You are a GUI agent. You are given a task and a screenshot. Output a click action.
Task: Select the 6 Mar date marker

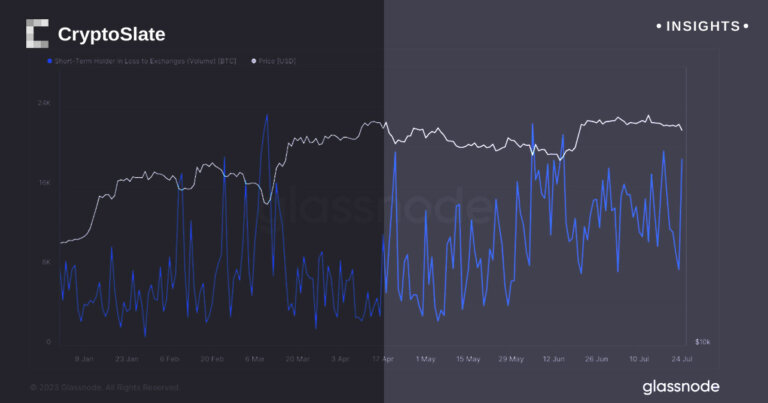254,357
